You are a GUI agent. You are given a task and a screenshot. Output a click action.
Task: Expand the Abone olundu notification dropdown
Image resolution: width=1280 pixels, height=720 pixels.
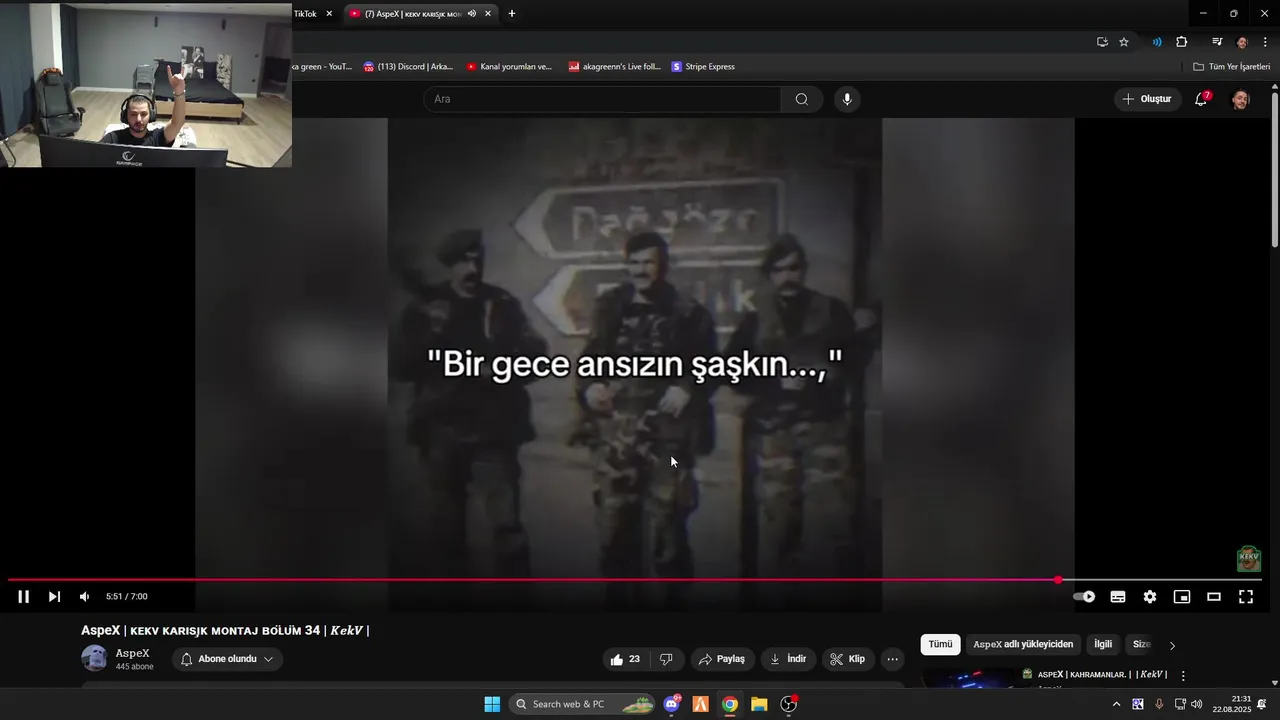(227, 659)
